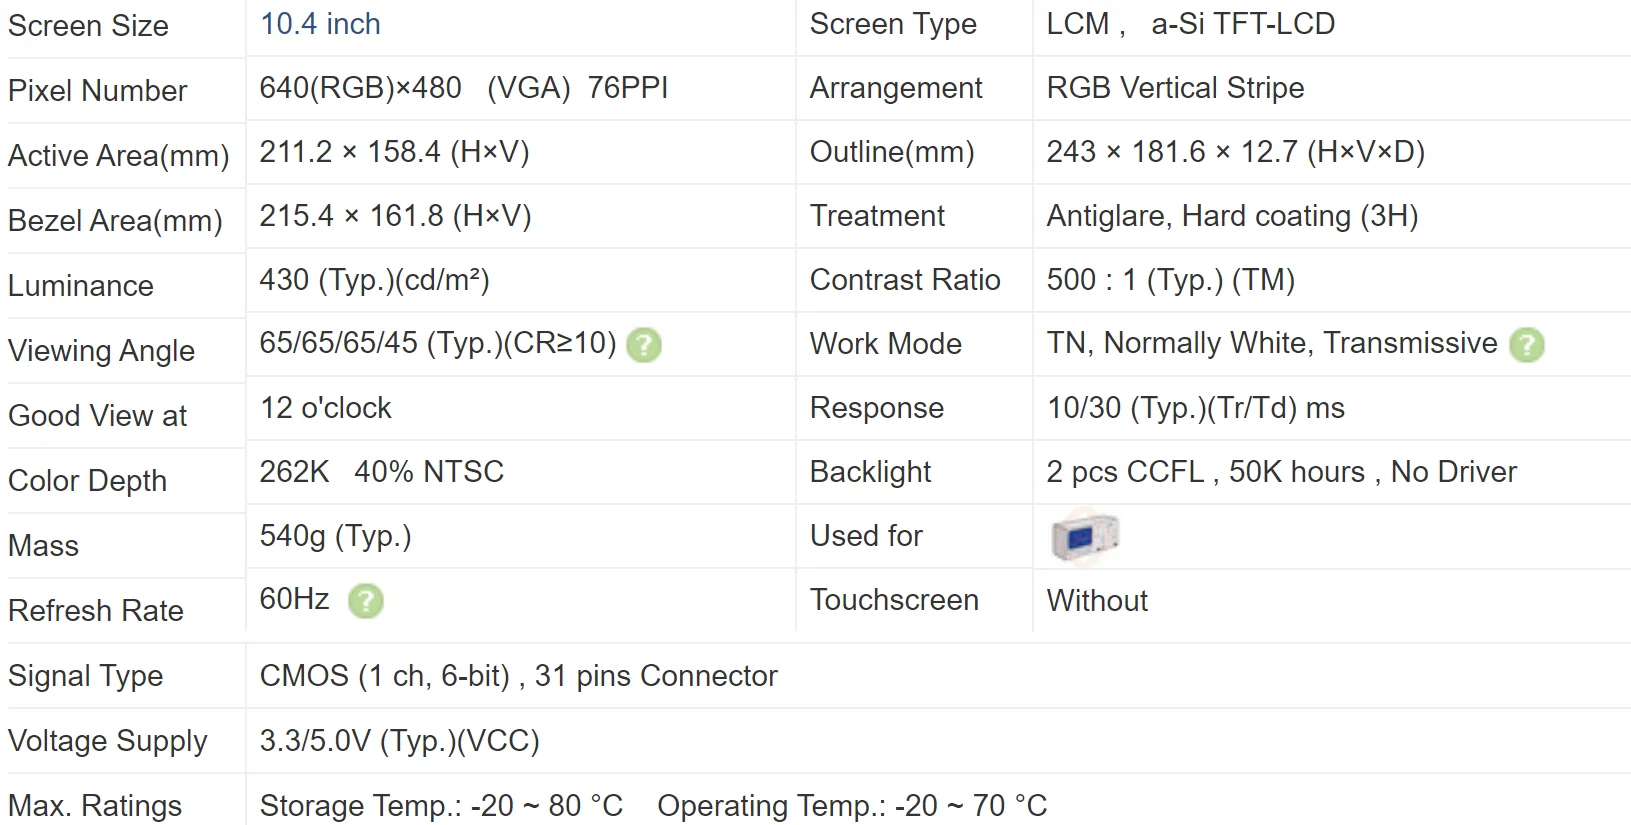This screenshot has width=1631, height=825.
Task: Click the help icon after Work Mode value
Action: tap(1527, 345)
